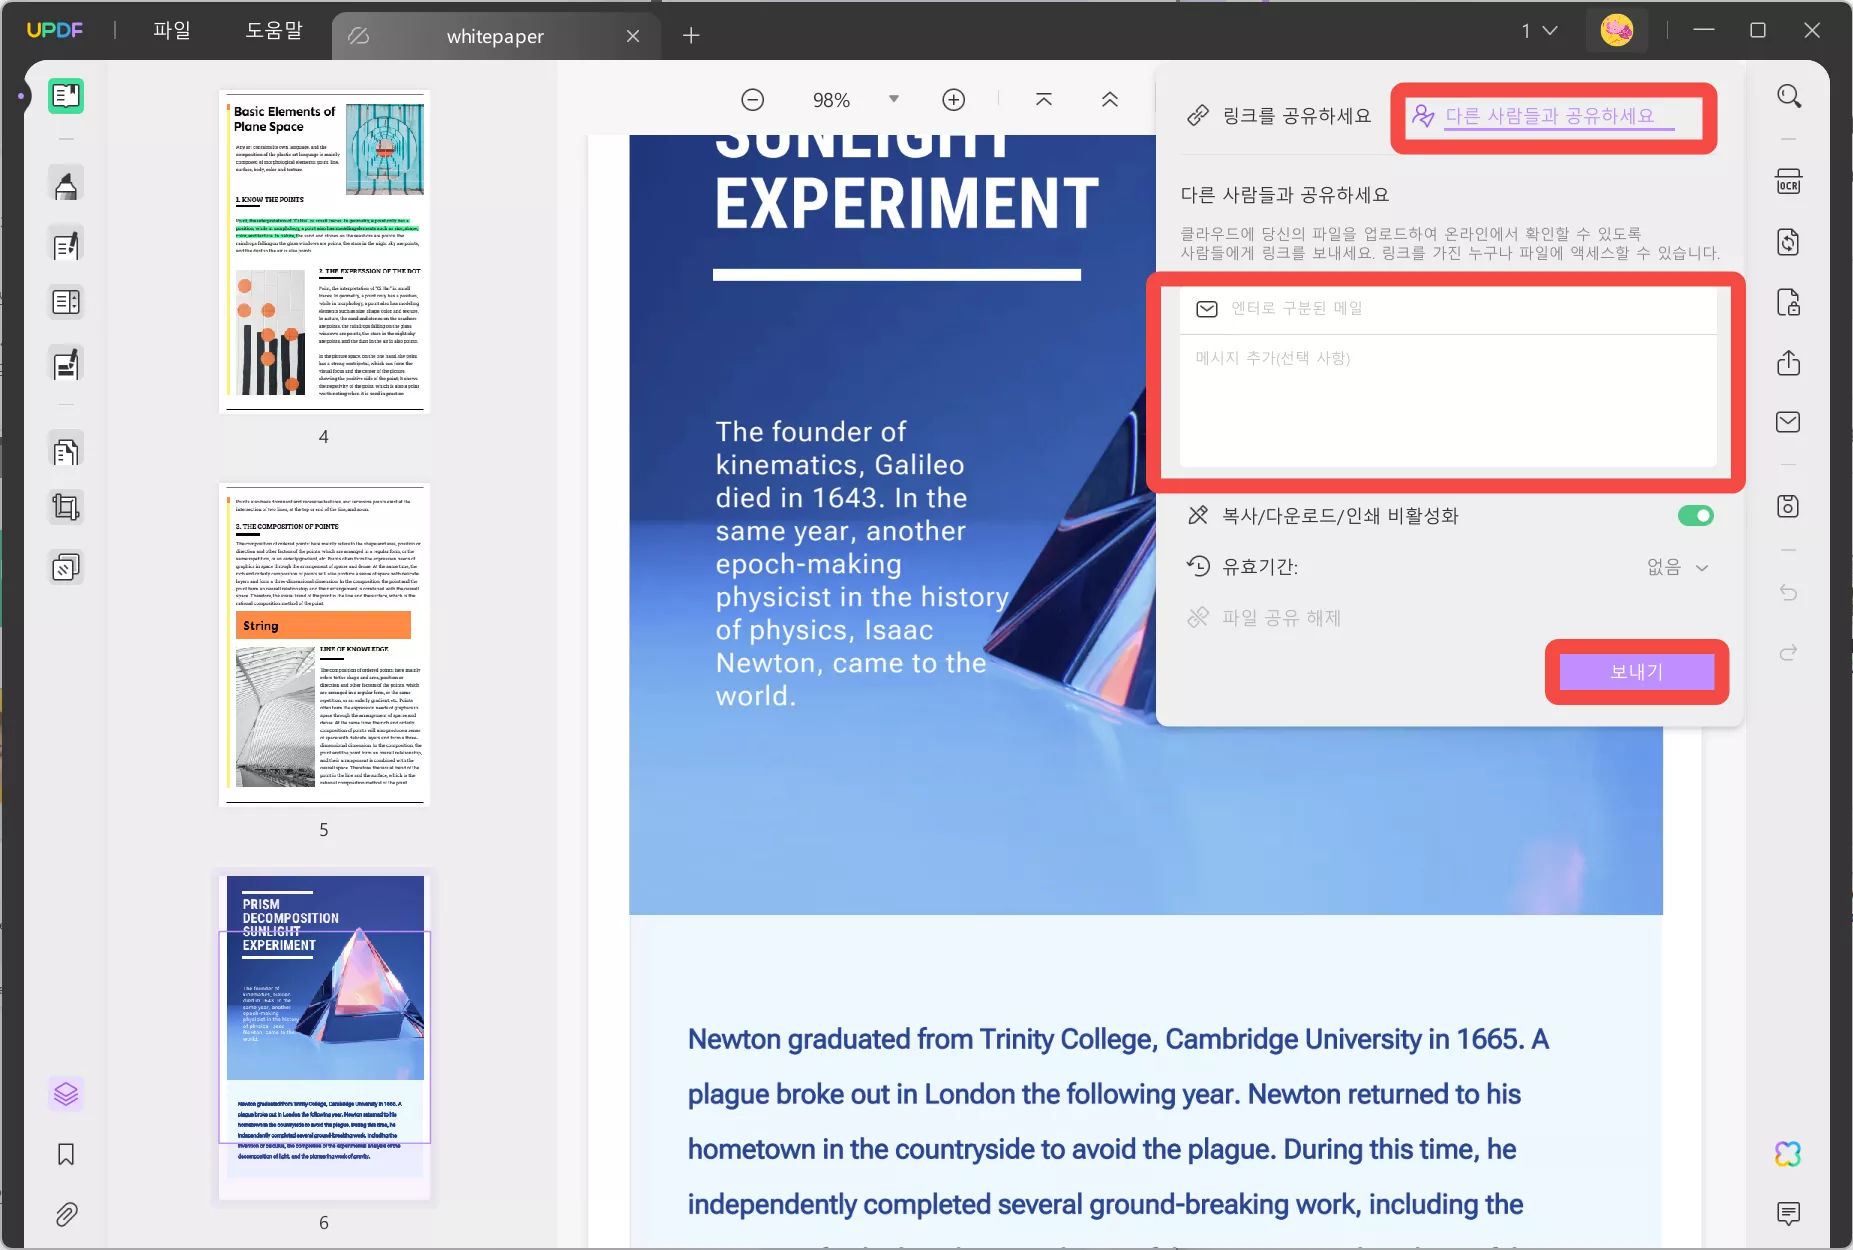Open the Form preparation tool icon

coord(66,302)
